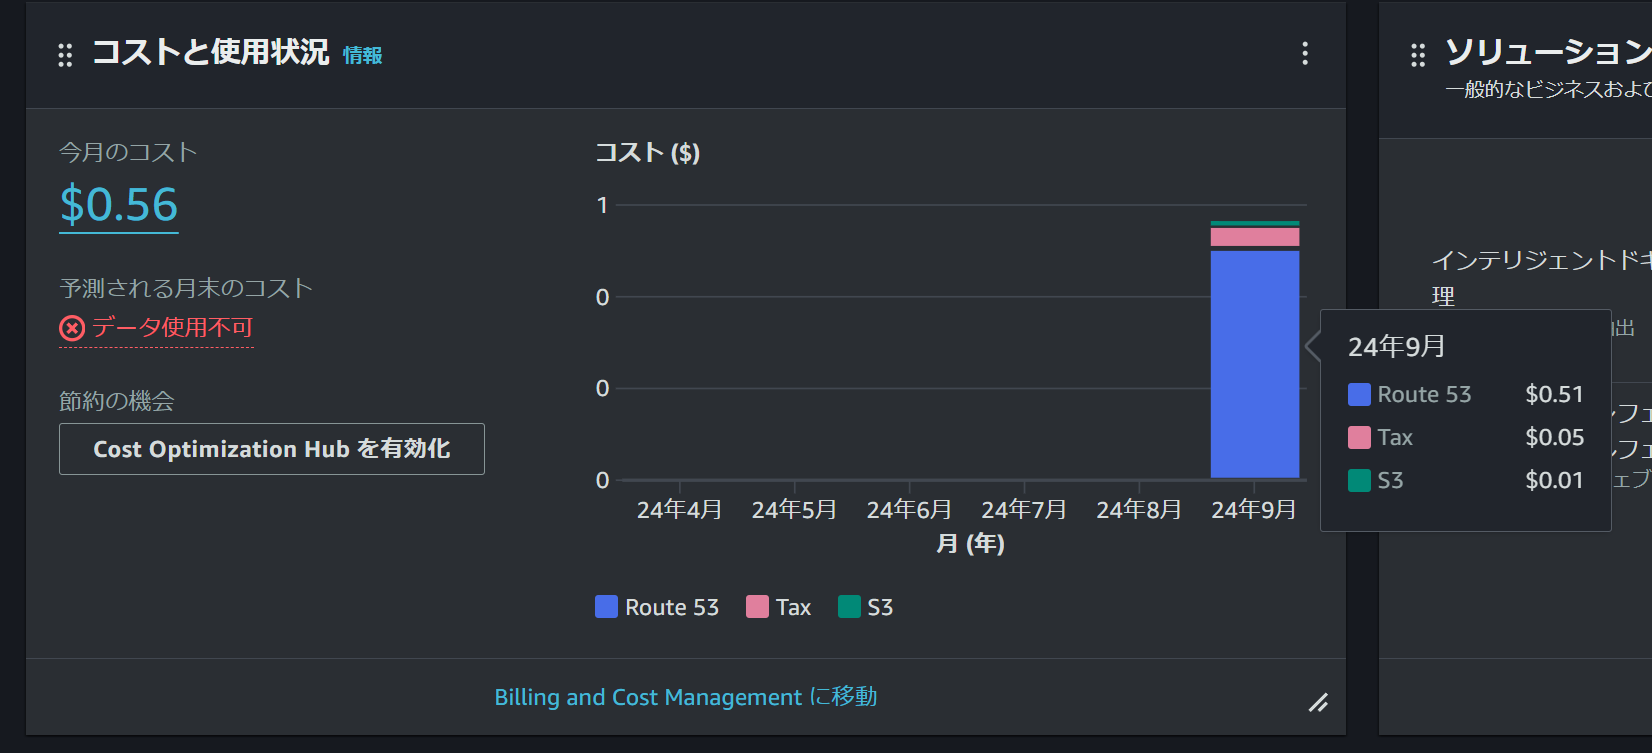
Task: Click the 24年4月 axis label
Action: click(x=680, y=510)
